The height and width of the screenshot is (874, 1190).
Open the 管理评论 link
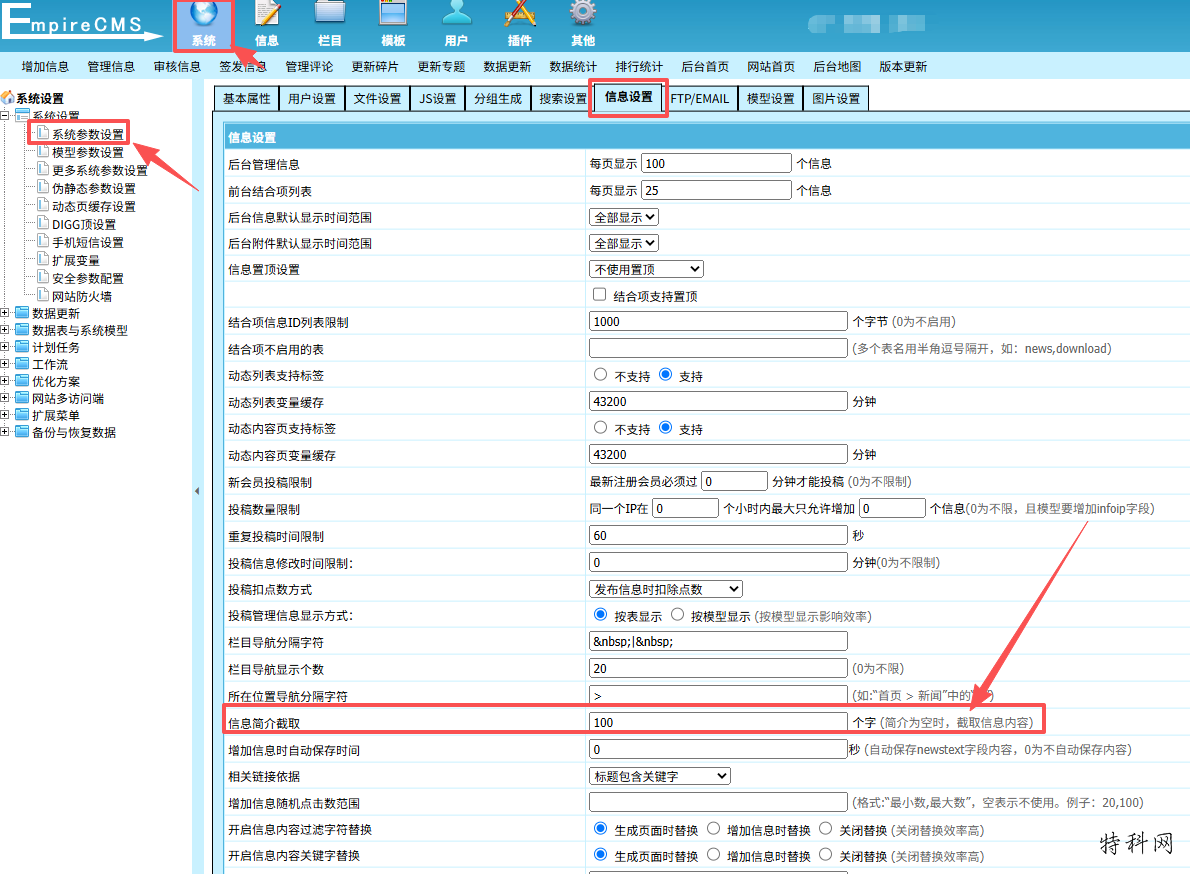309,67
